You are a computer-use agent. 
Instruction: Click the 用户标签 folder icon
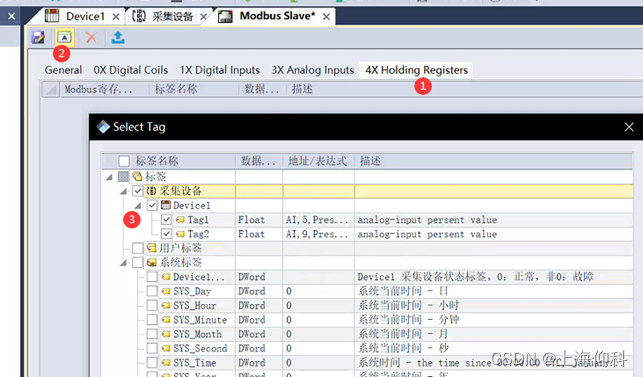152,248
